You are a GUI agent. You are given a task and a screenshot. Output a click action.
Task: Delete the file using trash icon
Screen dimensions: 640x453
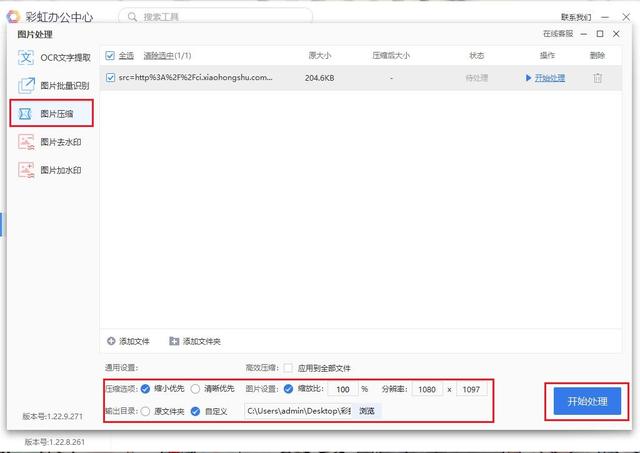(x=598, y=78)
